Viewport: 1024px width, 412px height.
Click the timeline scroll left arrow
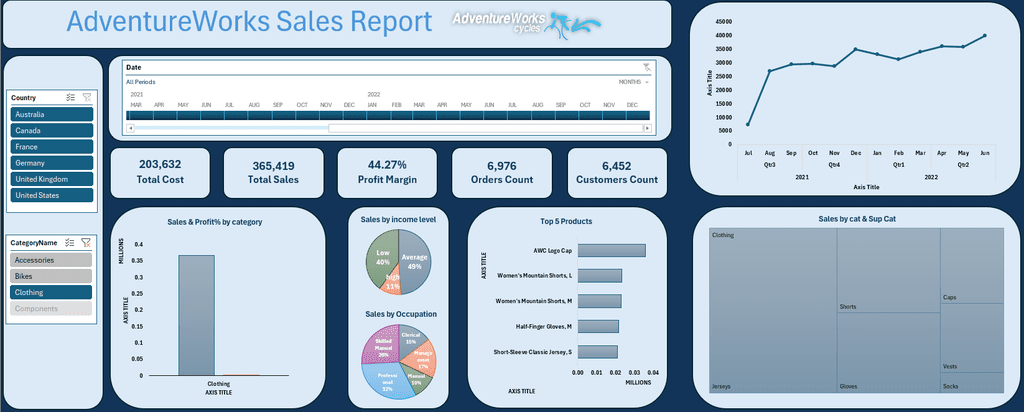(x=130, y=128)
